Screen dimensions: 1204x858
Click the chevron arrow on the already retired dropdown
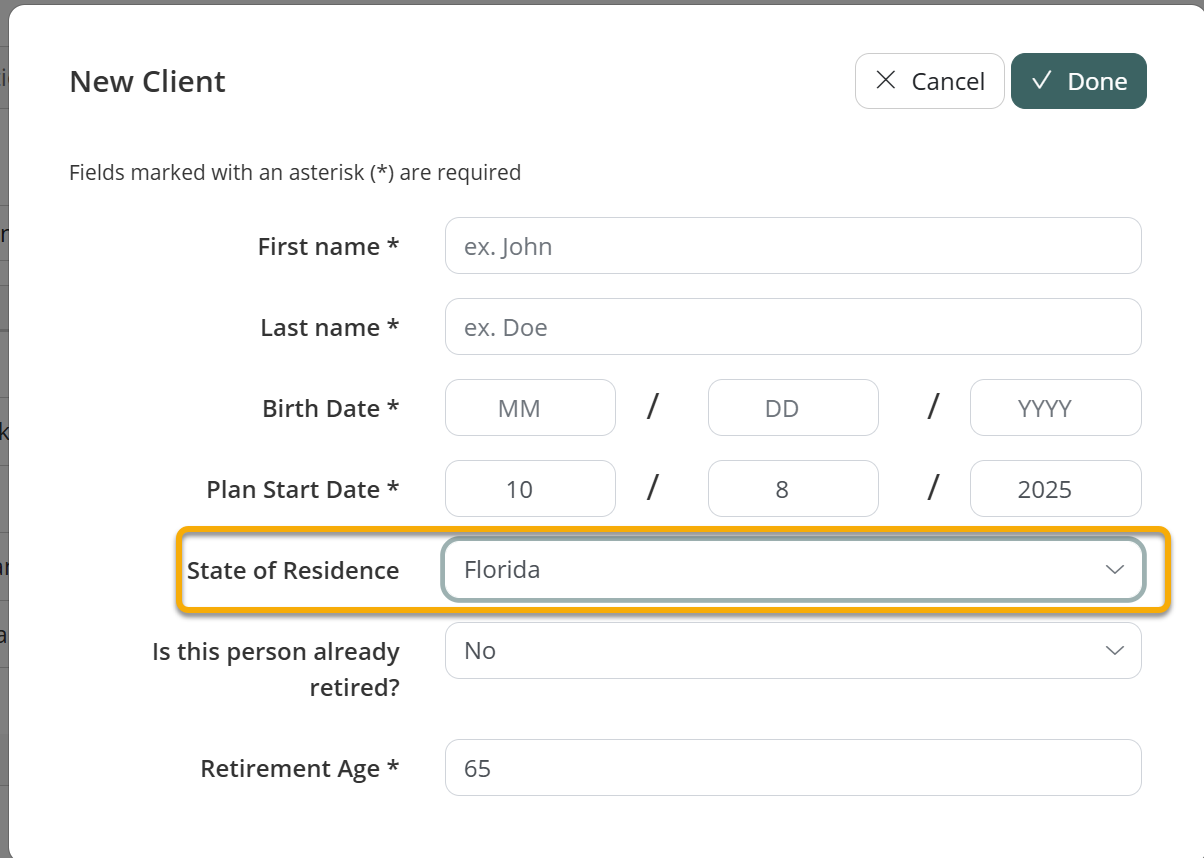(x=1114, y=651)
